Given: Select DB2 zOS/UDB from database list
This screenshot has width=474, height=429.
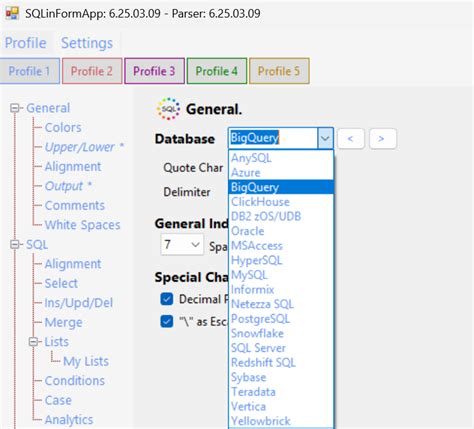Looking at the screenshot, I should pyautogui.click(x=281, y=216).
